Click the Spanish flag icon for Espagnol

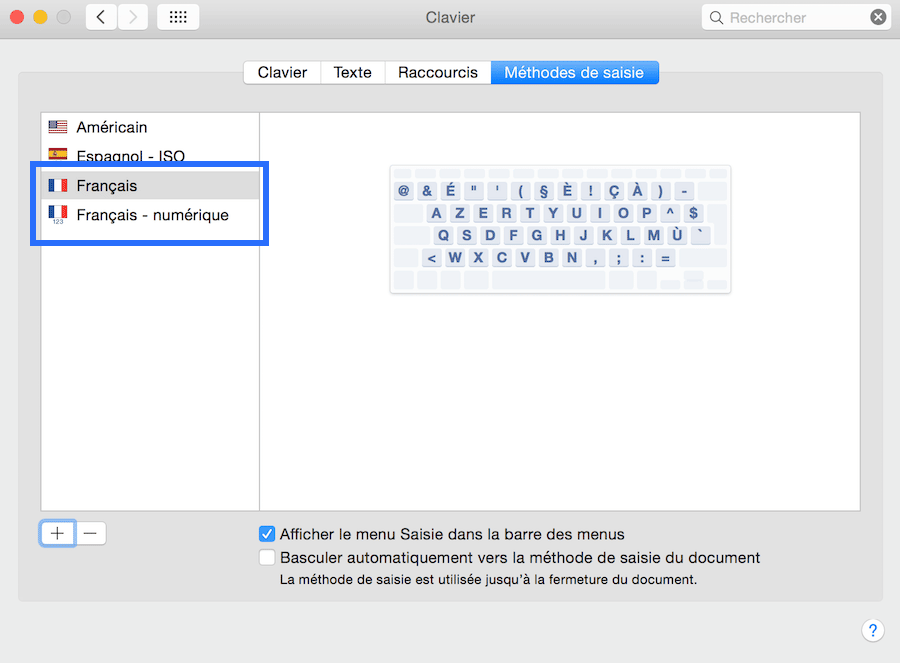click(58, 154)
